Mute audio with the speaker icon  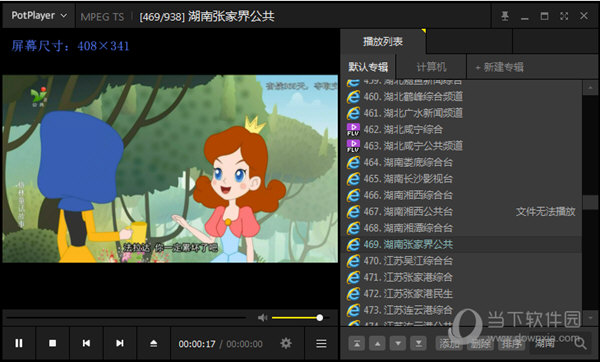point(262,317)
